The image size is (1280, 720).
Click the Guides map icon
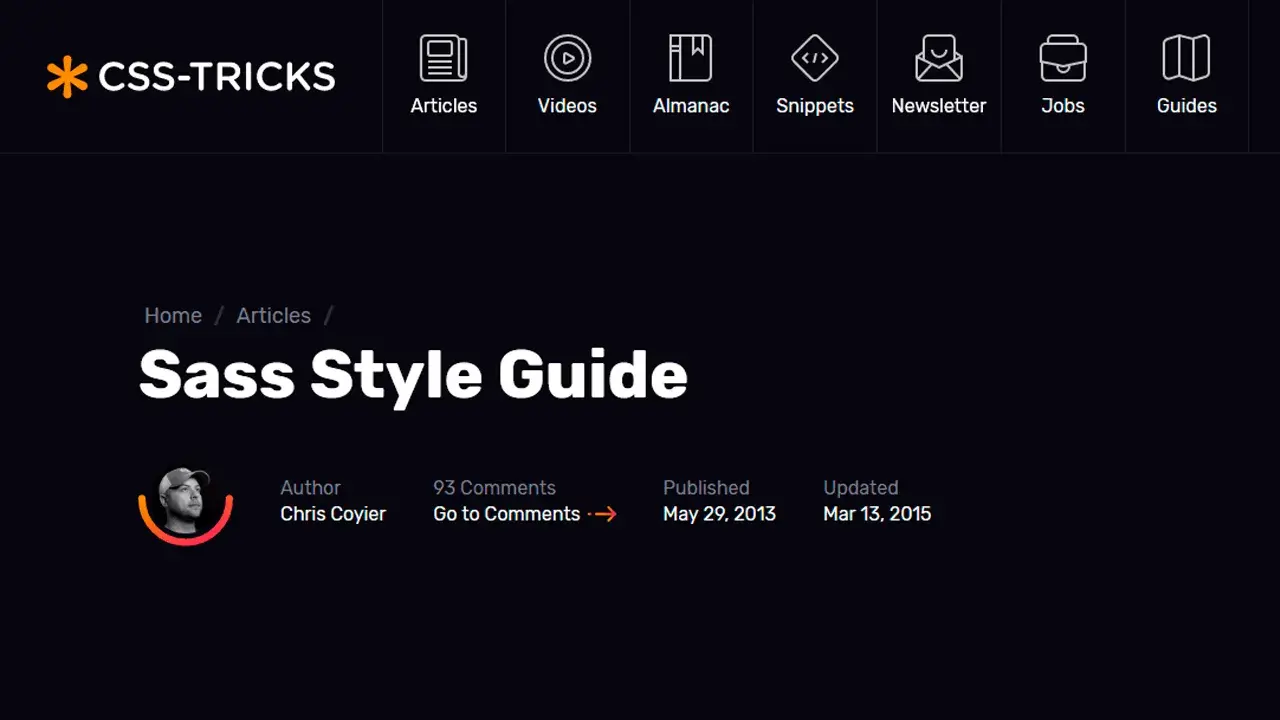tap(1187, 58)
